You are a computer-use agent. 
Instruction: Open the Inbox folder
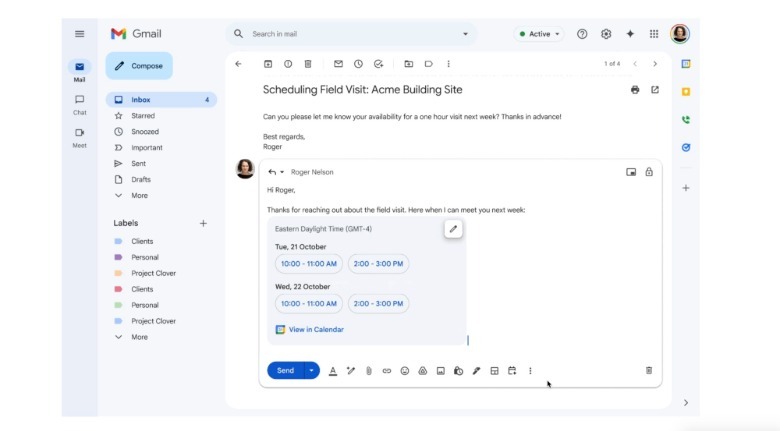tap(161, 100)
